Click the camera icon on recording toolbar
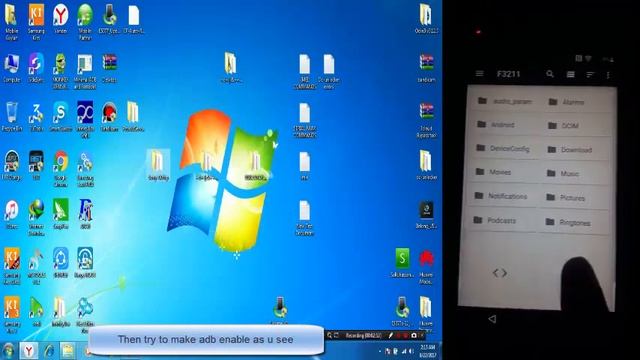The width and height of the screenshot is (640, 360). point(413,336)
